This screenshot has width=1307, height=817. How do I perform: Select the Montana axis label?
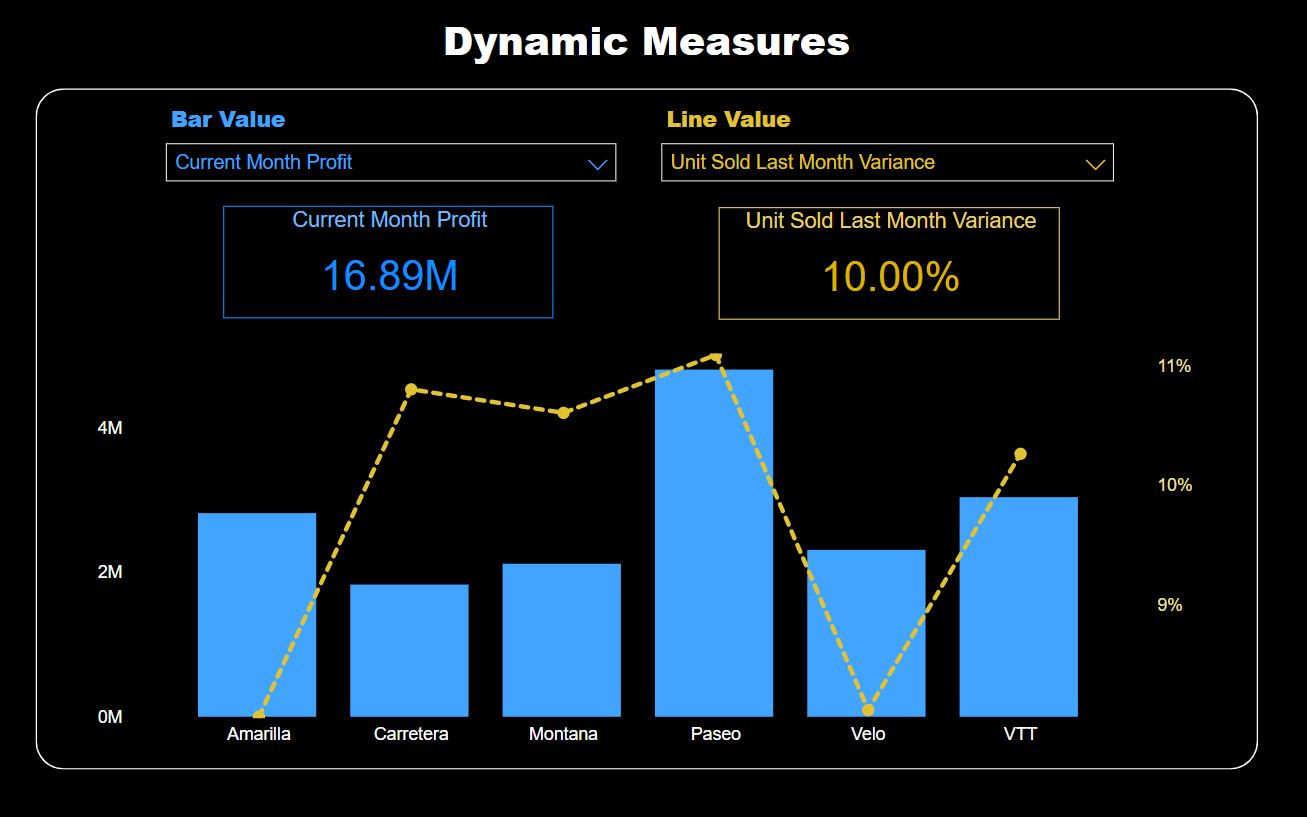click(x=563, y=734)
